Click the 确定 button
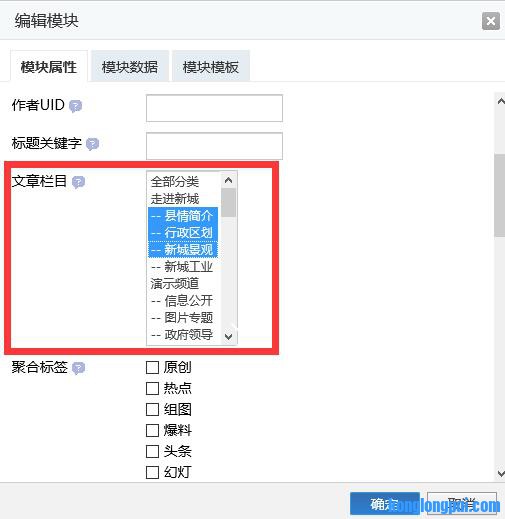 [x=385, y=504]
